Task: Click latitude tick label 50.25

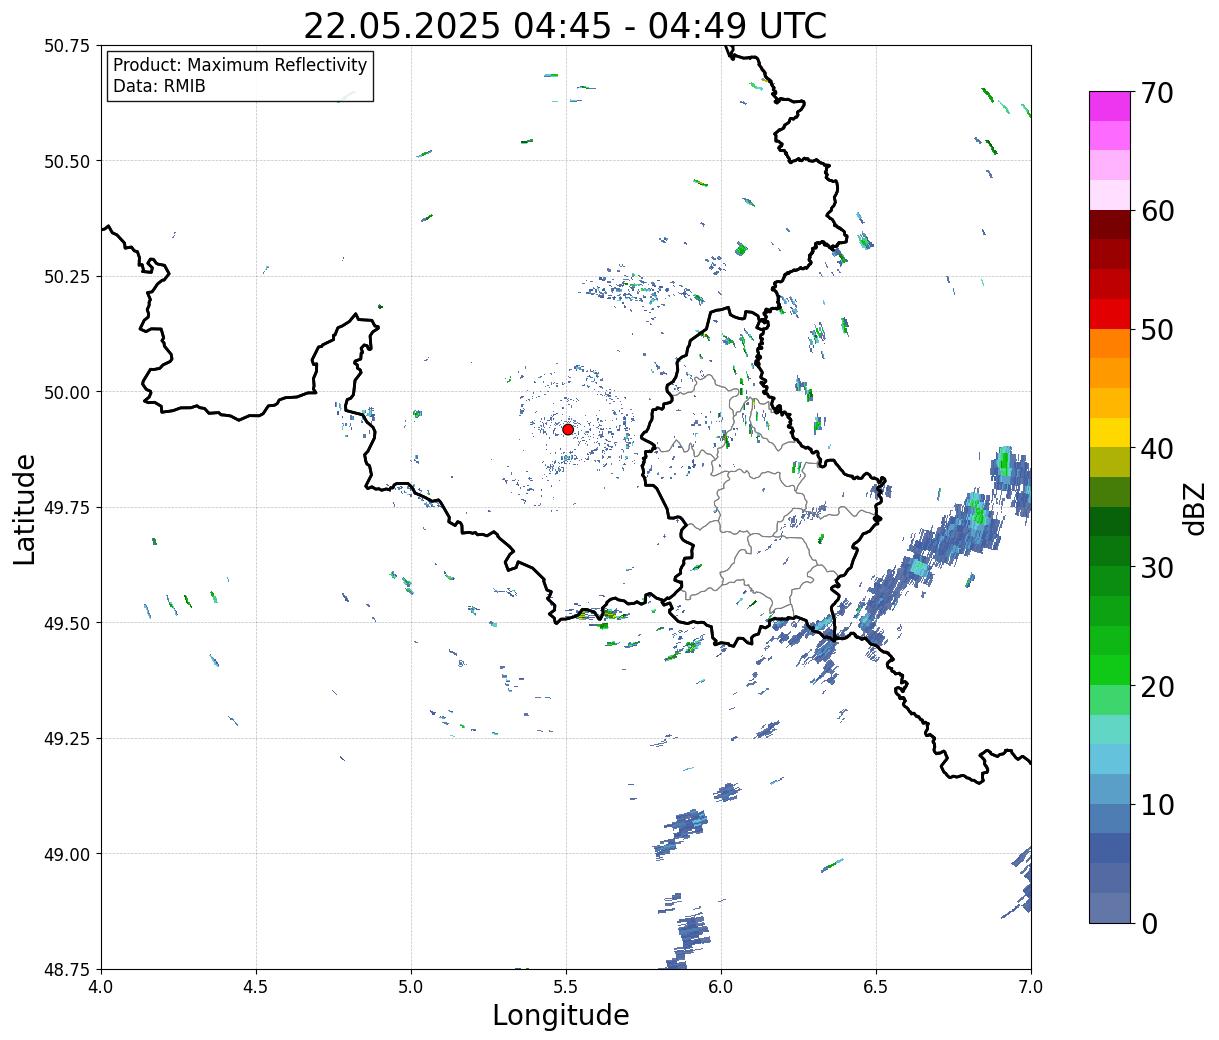Action: 67,277
